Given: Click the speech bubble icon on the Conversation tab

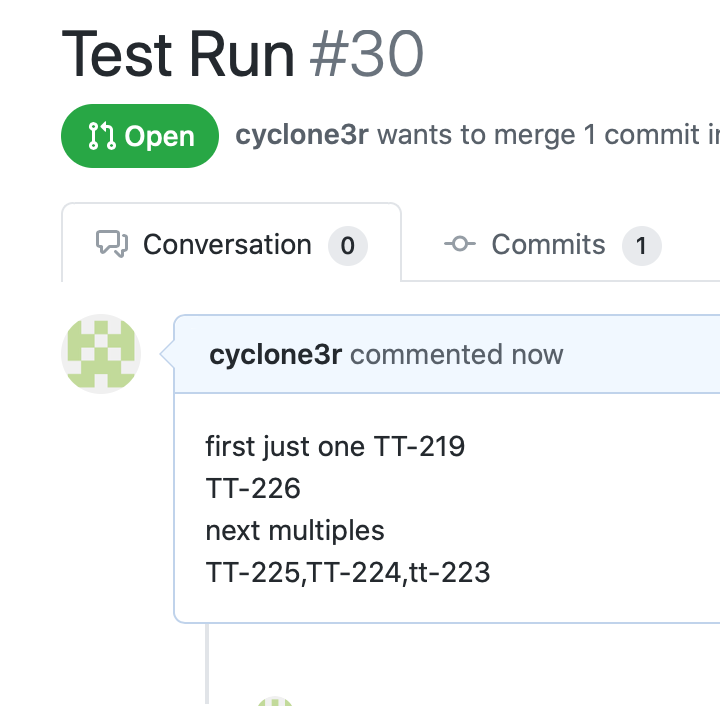Looking at the screenshot, I should point(111,244).
